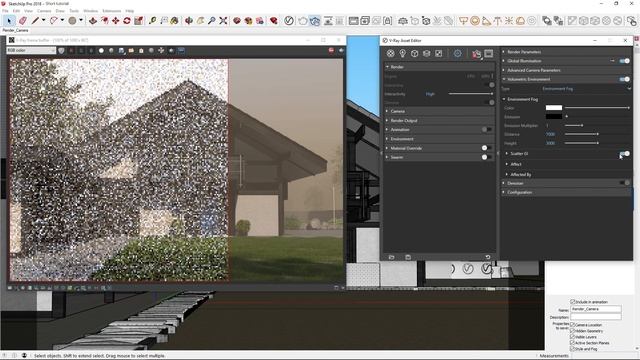
Task: Add V-Ray dome light from toolbar
Action: [x=520, y=20]
